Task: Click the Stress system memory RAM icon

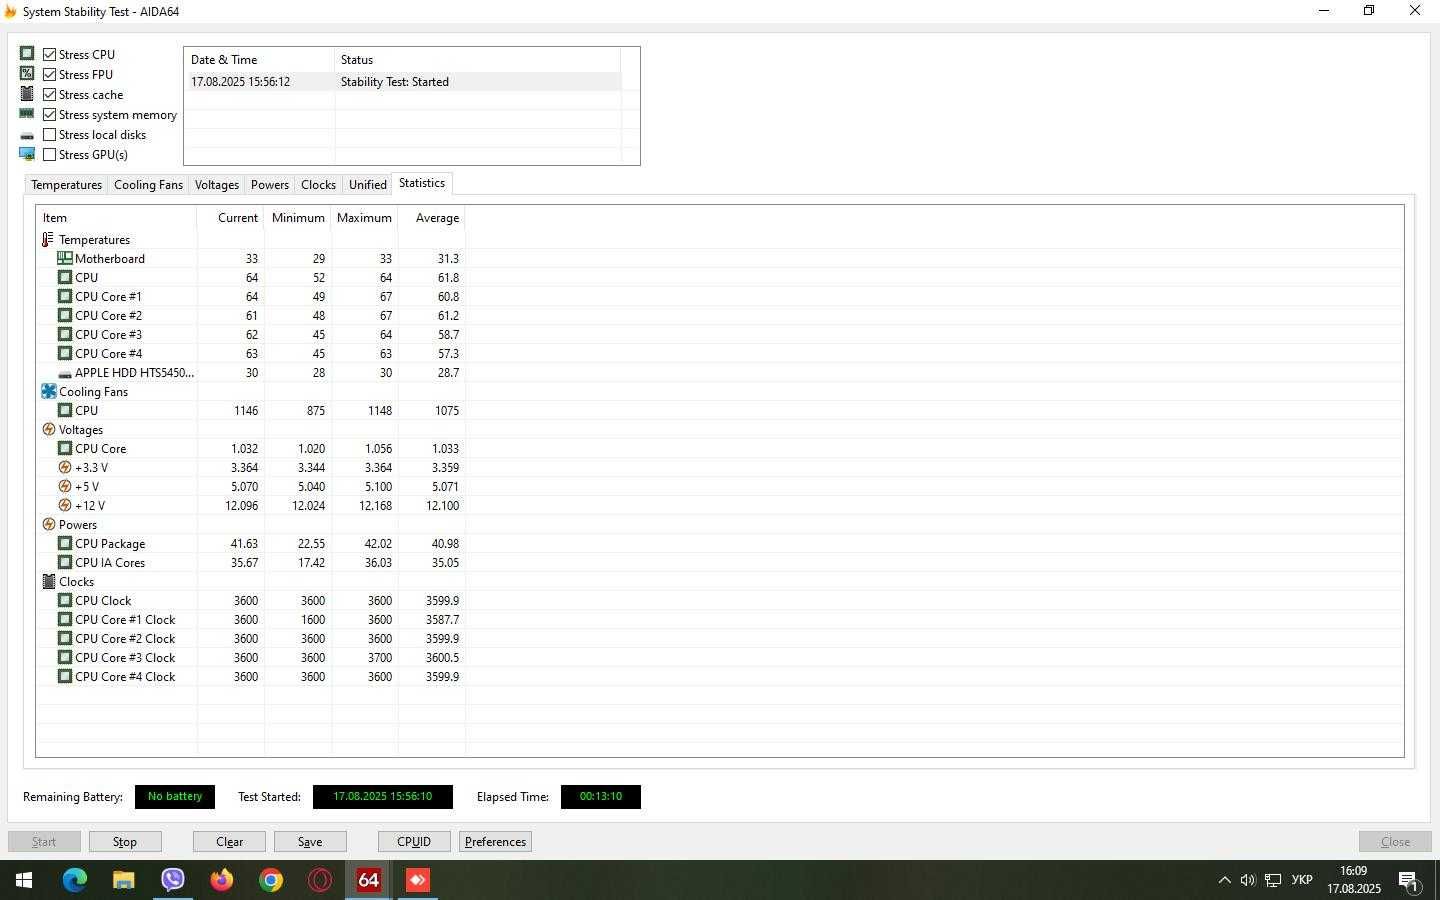Action: click(x=27, y=114)
